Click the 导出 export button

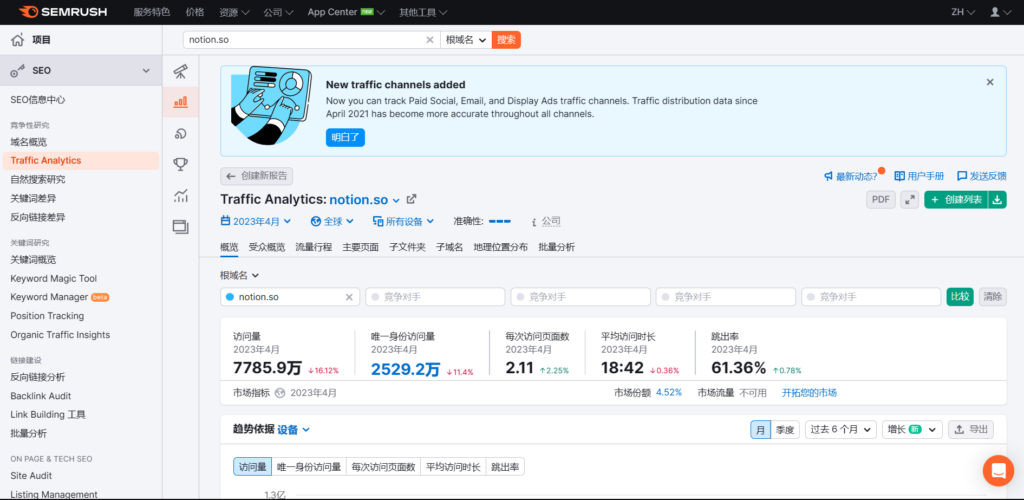click(971, 430)
